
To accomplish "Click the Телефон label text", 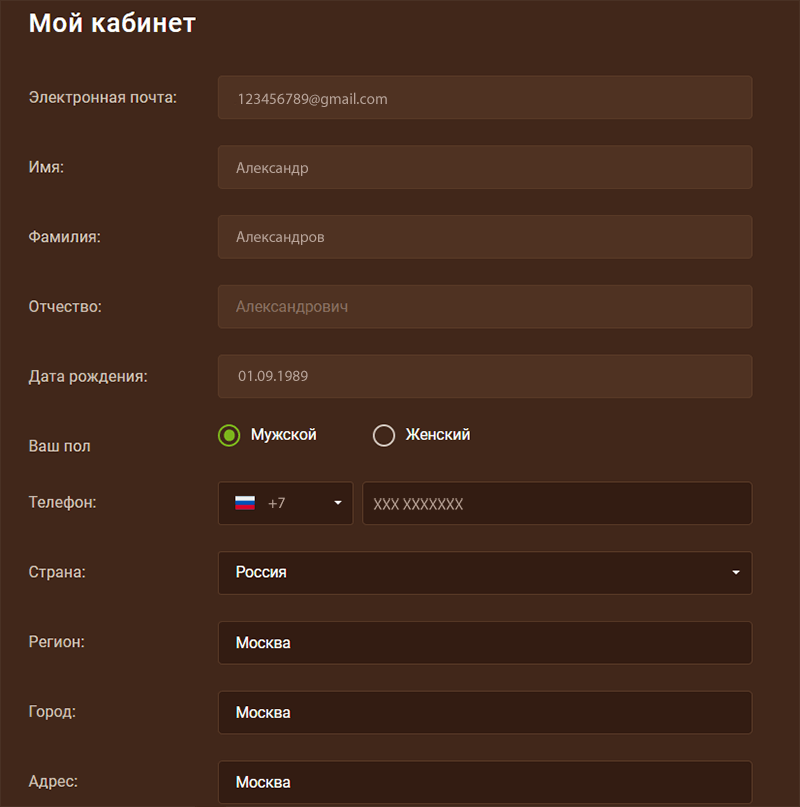I will (x=62, y=502).
